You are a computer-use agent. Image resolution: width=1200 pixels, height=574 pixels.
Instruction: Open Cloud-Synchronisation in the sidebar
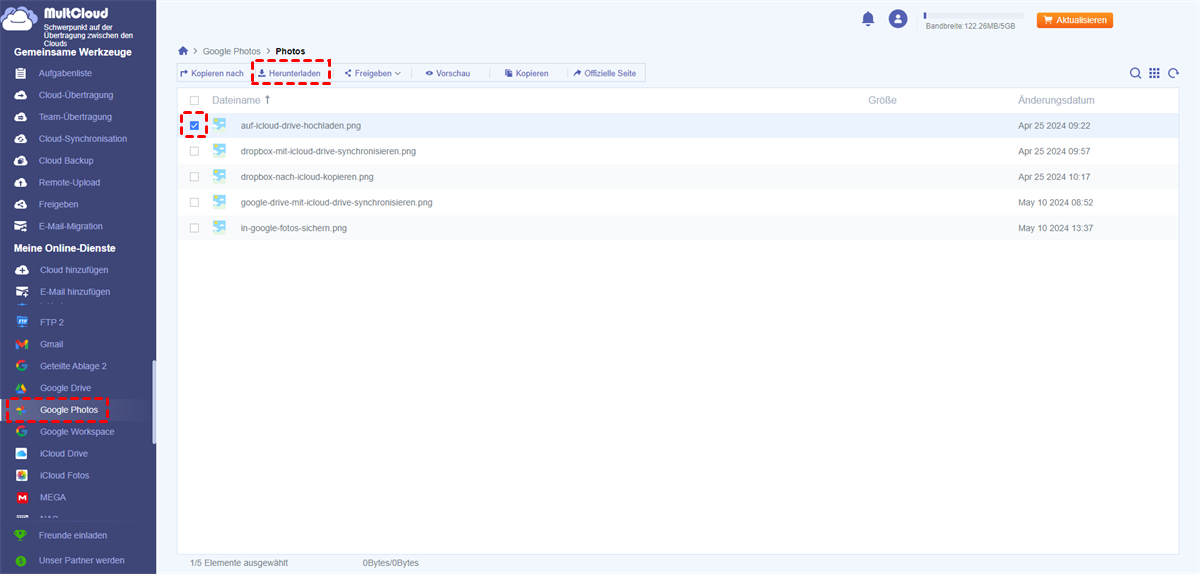[x=83, y=139]
